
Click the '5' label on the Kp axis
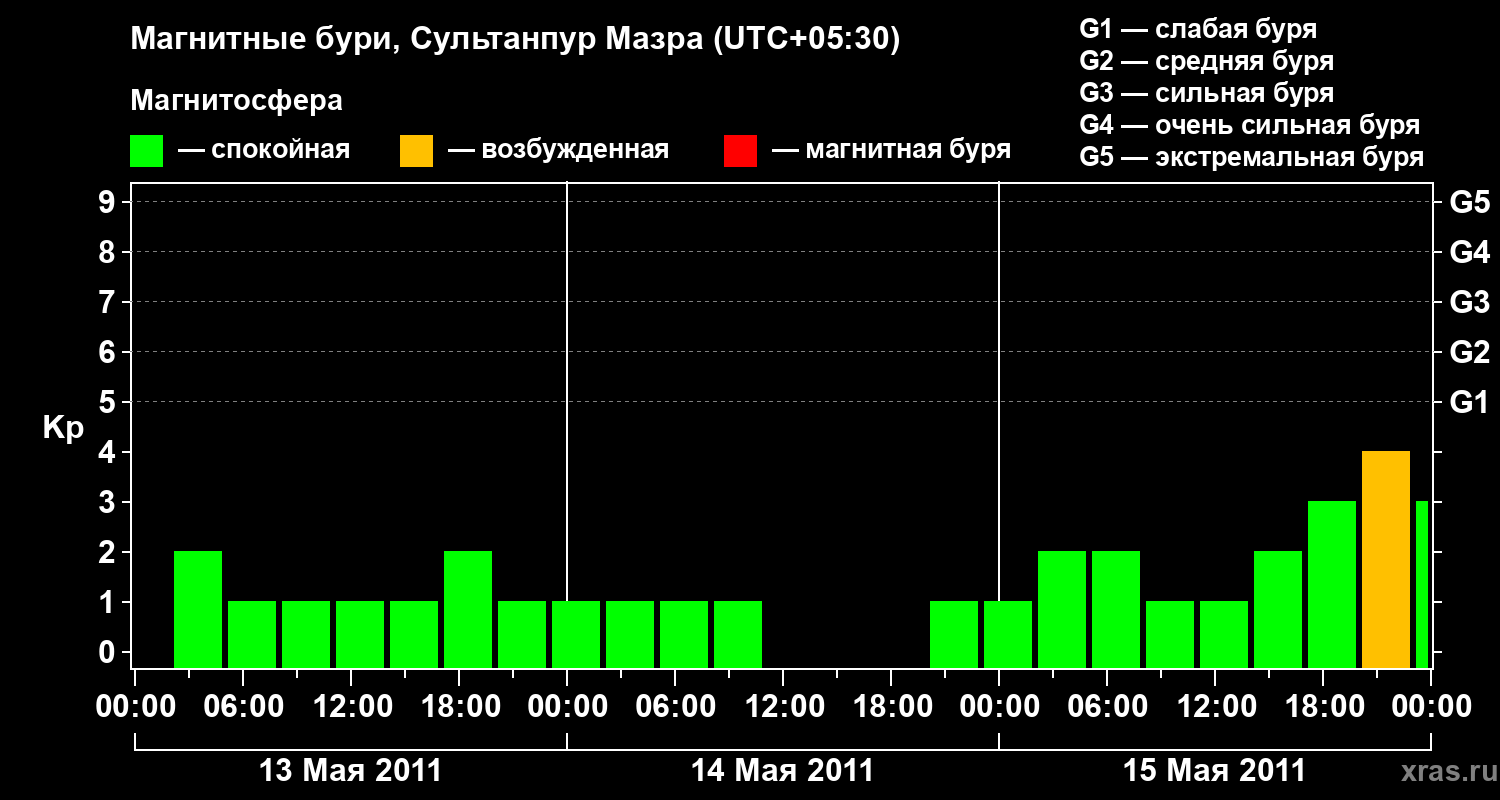coord(109,402)
